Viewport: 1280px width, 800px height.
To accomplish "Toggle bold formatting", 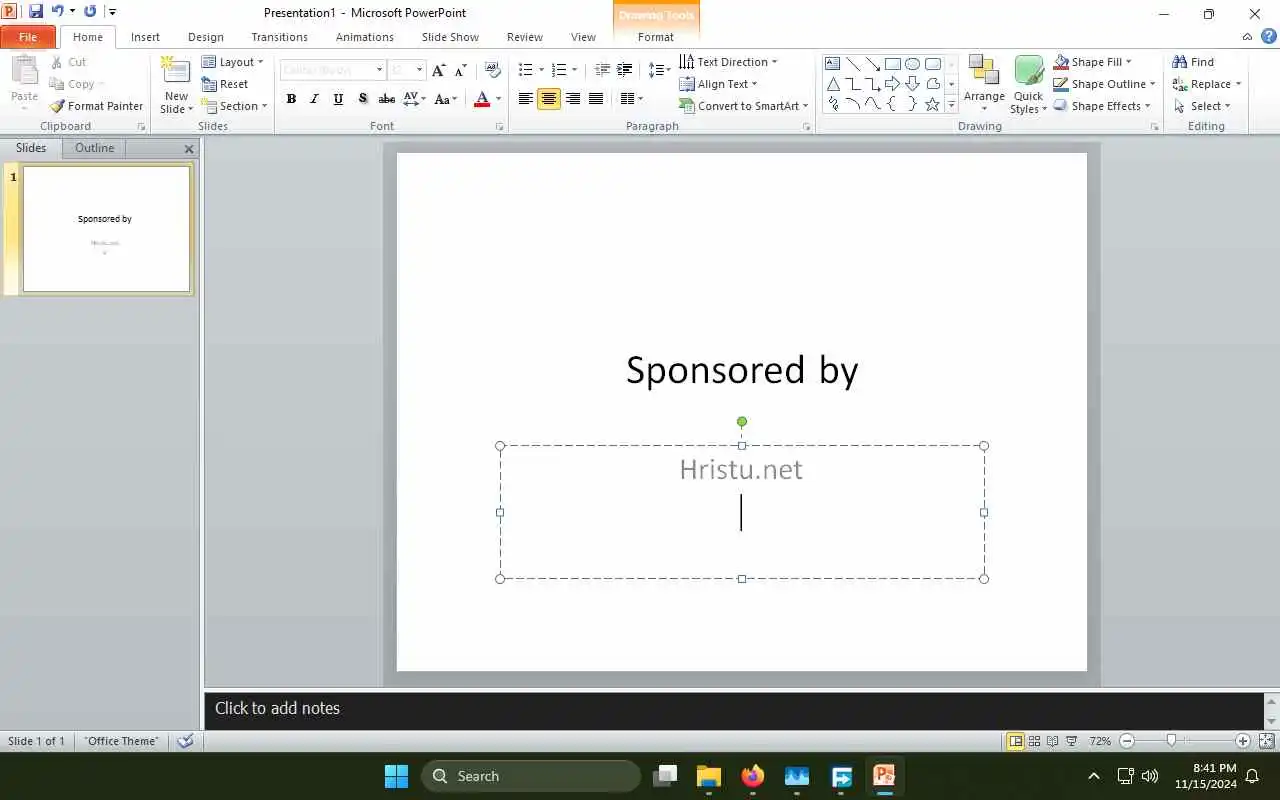I will click(x=291, y=99).
